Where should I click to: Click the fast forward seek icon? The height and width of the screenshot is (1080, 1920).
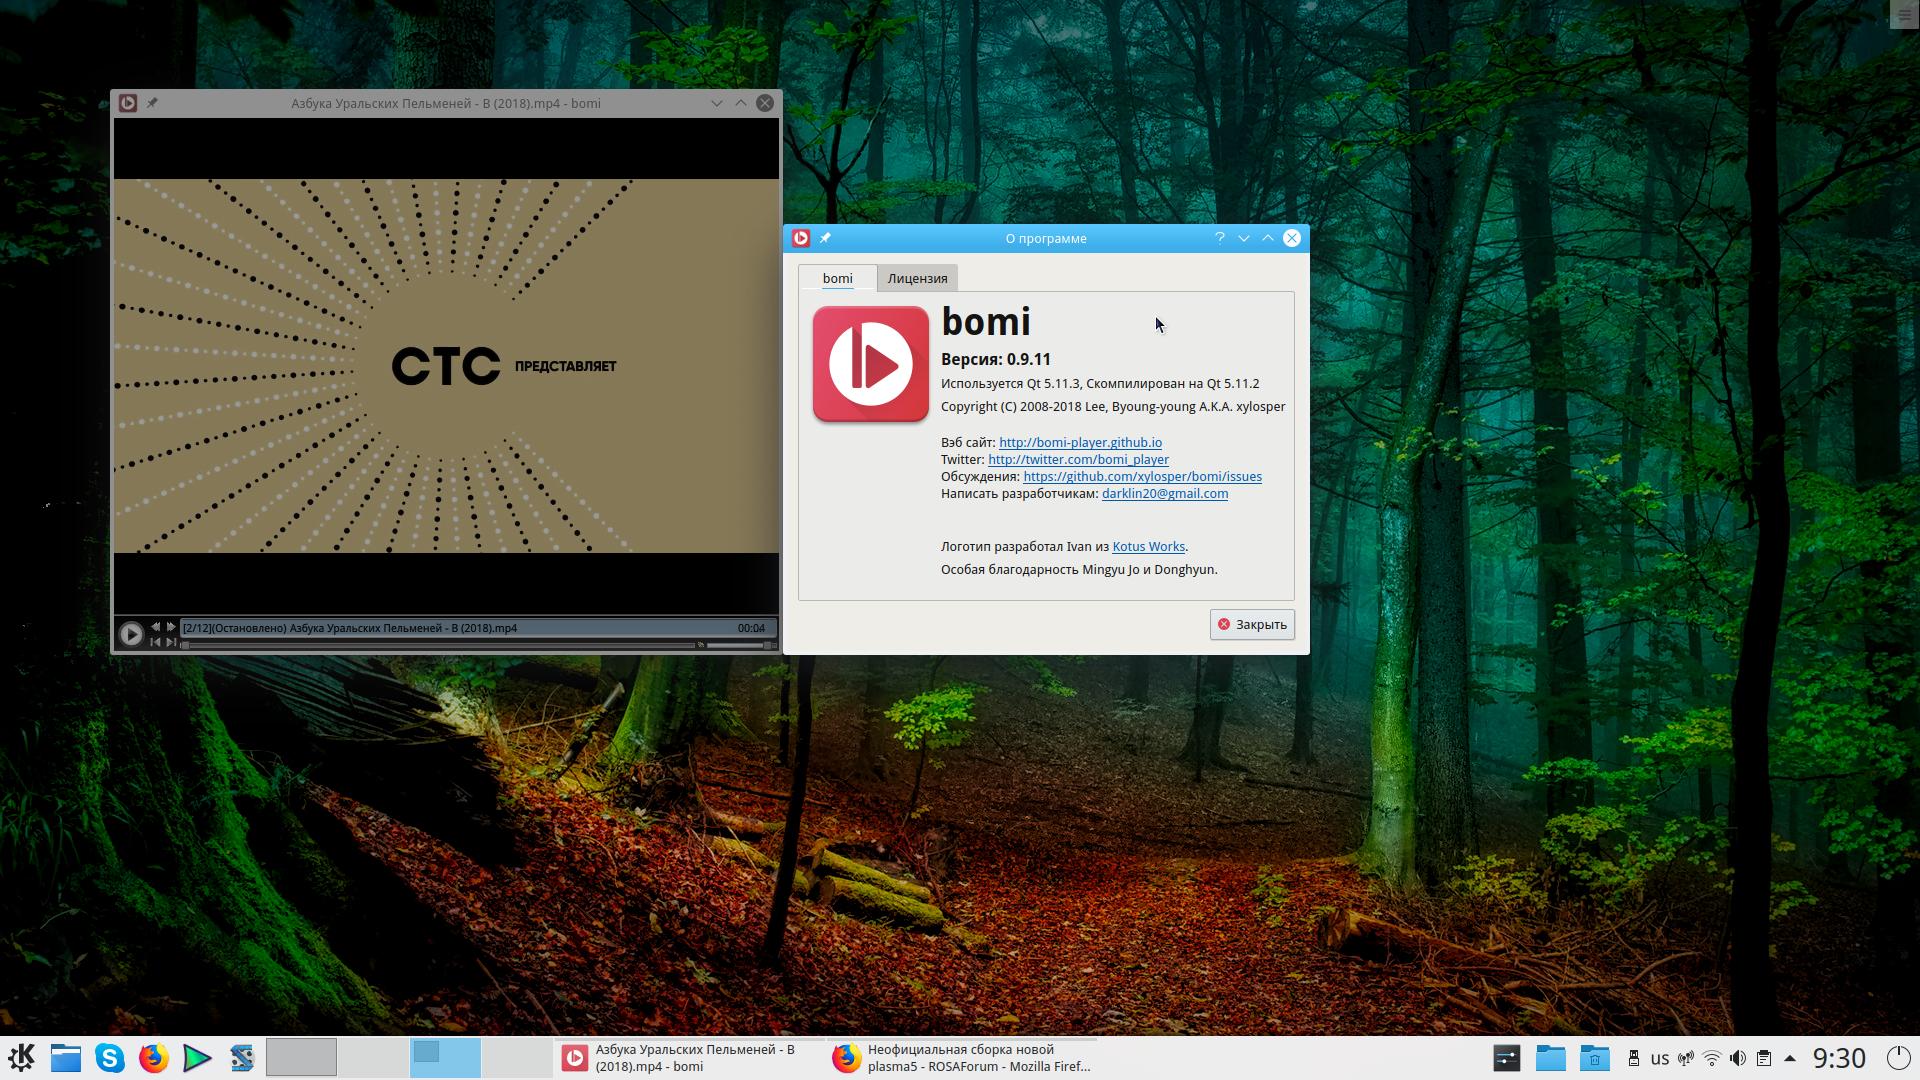click(x=171, y=627)
